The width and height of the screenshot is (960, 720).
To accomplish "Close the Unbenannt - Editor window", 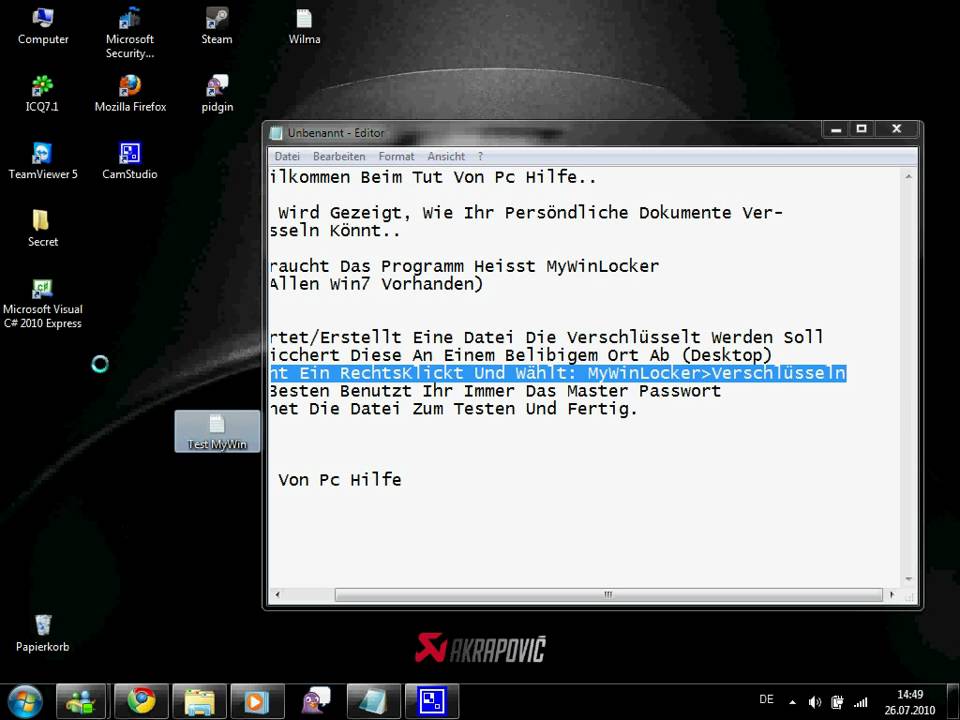I will [897, 129].
